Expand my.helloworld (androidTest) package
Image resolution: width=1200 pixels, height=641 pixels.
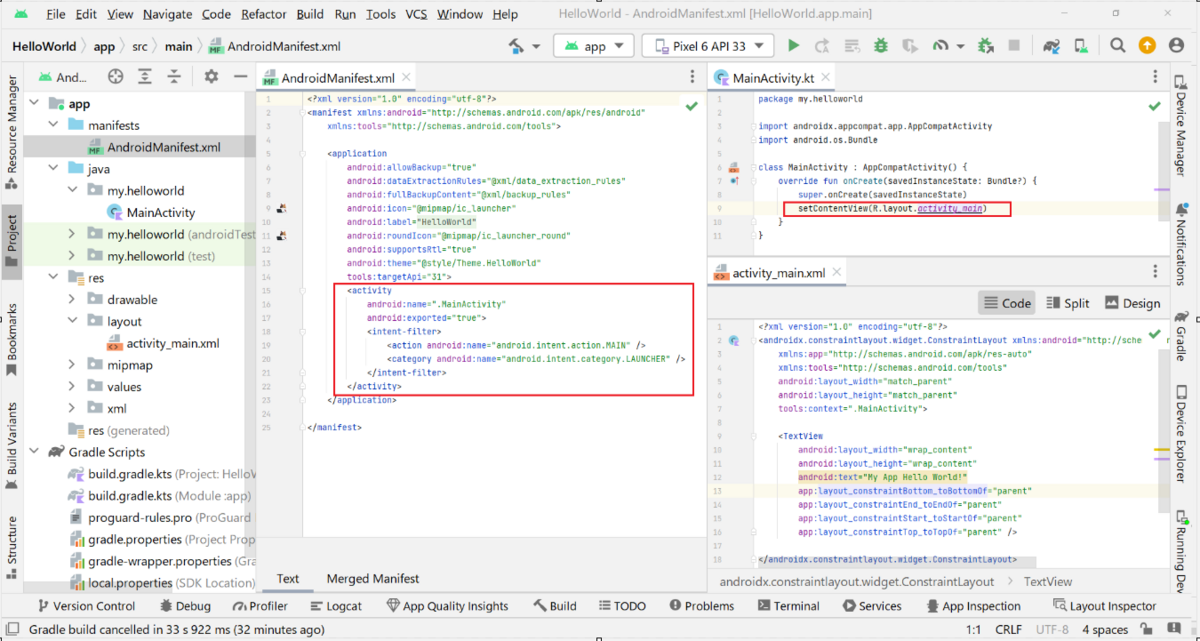pyautogui.click(x=71, y=234)
